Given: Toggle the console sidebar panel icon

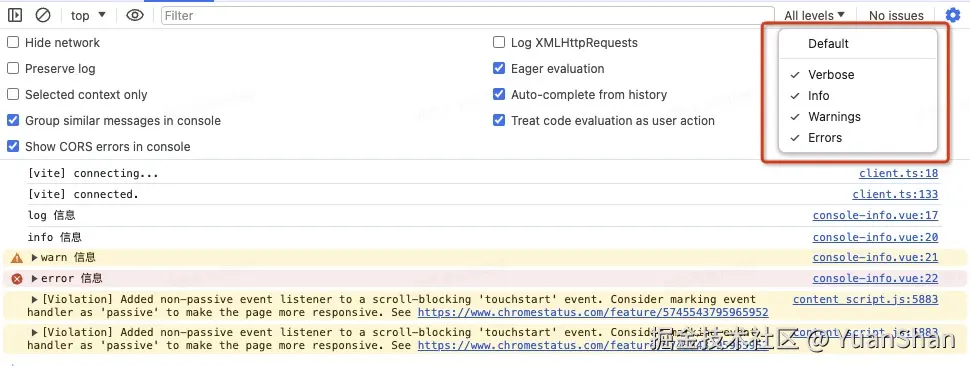Looking at the screenshot, I should pos(15,15).
